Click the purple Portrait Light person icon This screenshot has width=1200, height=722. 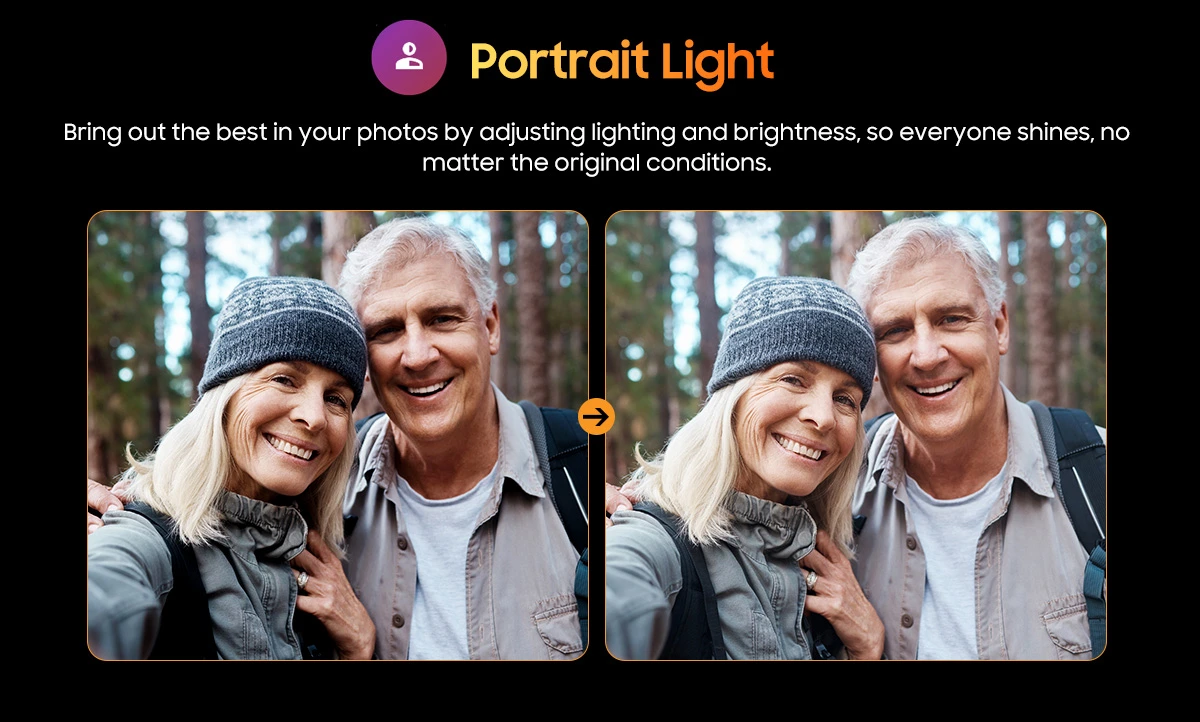click(409, 57)
